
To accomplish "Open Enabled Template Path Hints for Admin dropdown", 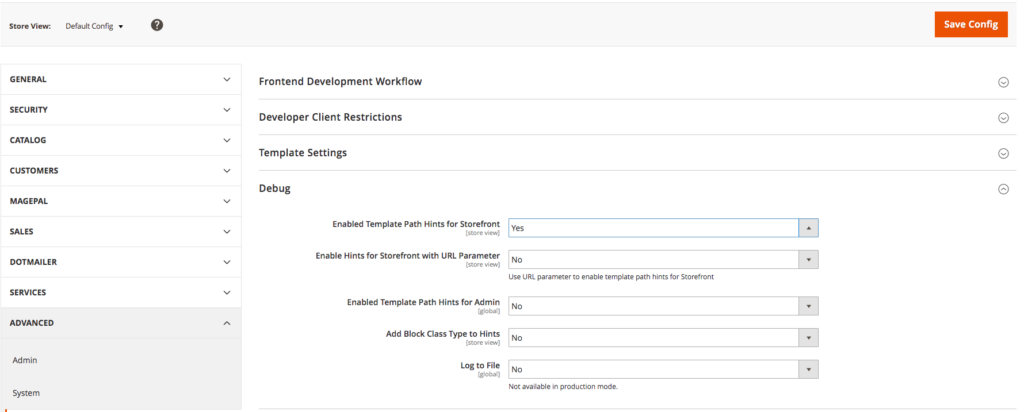I will coord(663,306).
